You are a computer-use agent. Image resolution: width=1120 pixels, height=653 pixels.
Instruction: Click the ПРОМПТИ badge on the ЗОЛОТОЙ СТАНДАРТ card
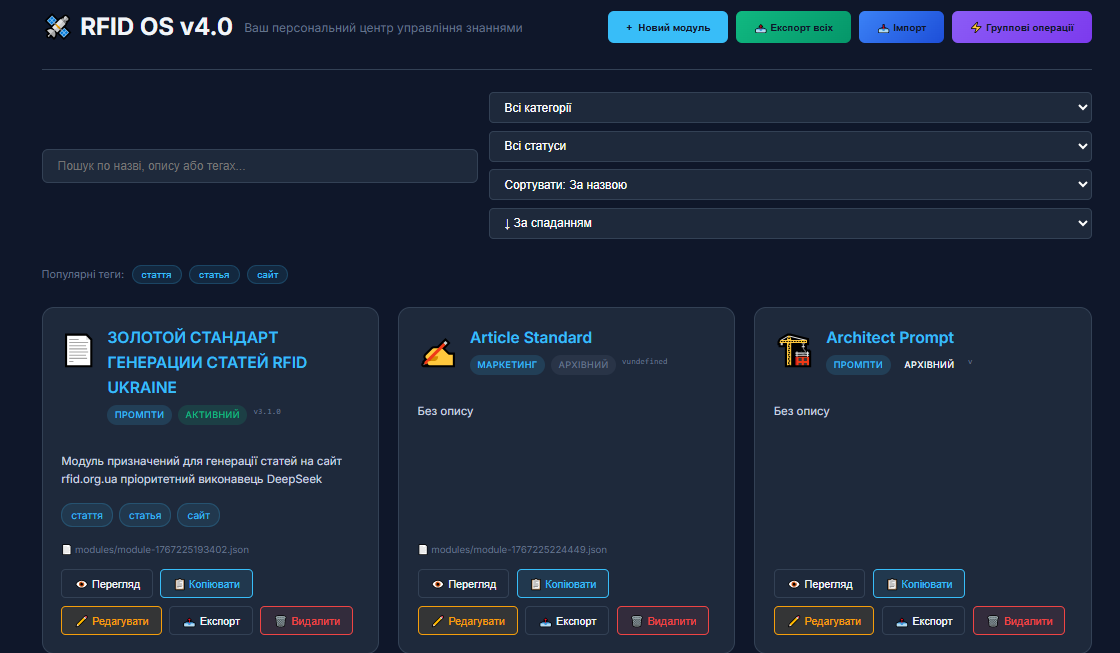pos(139,414)
